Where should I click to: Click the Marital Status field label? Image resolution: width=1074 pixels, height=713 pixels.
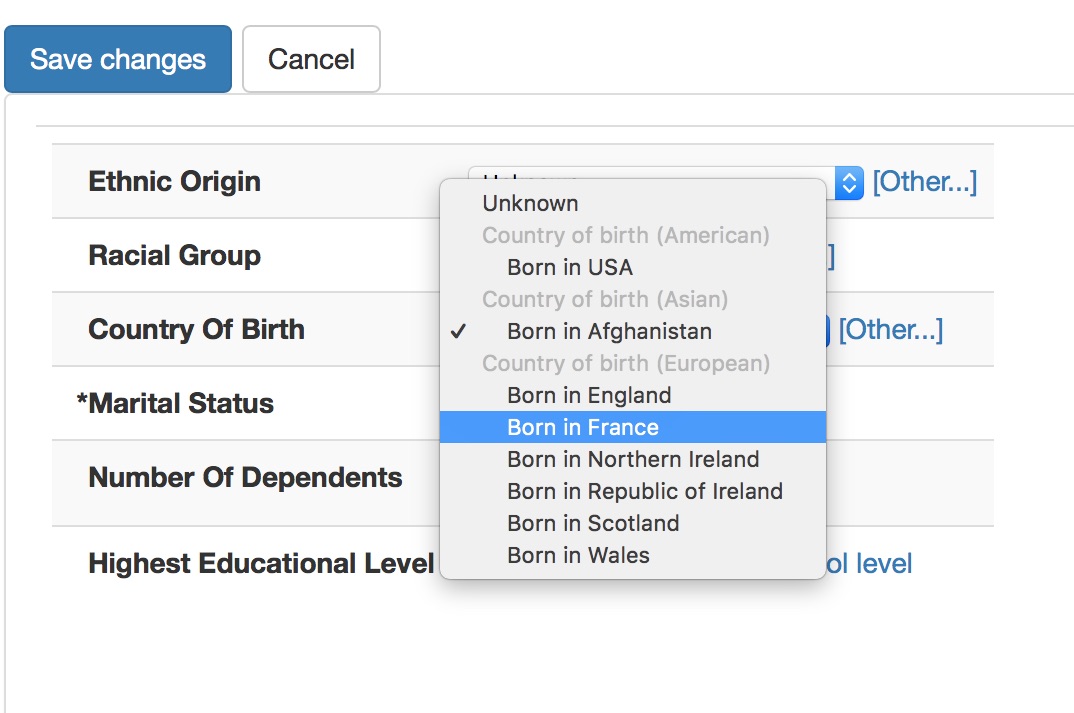coord(175,404)
